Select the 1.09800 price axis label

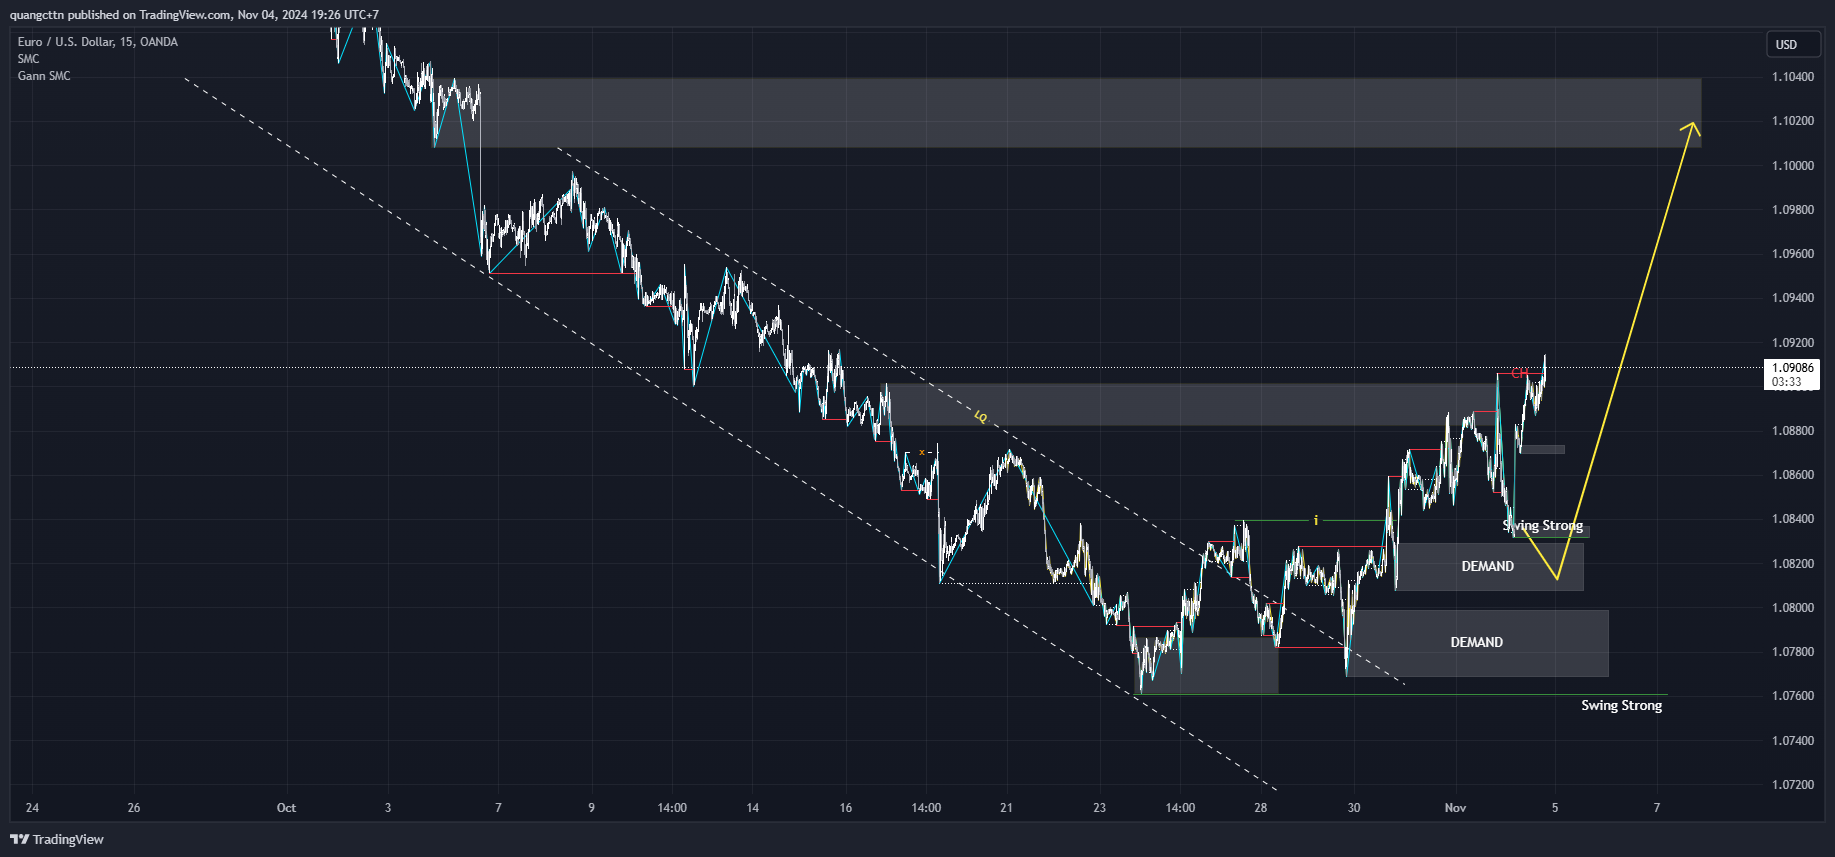coord(1792,210)
